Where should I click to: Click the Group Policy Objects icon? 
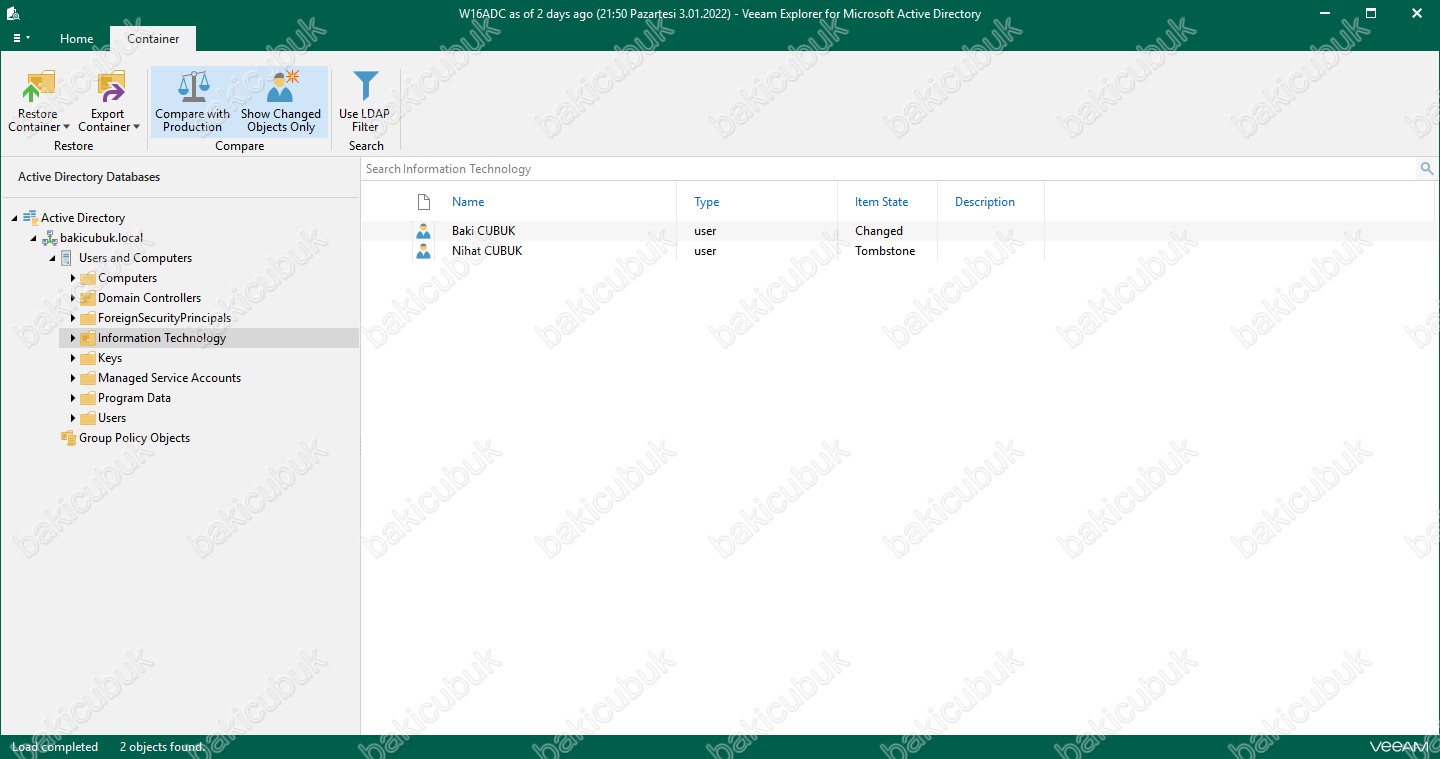pyautogui.click(x=68, y=438)
